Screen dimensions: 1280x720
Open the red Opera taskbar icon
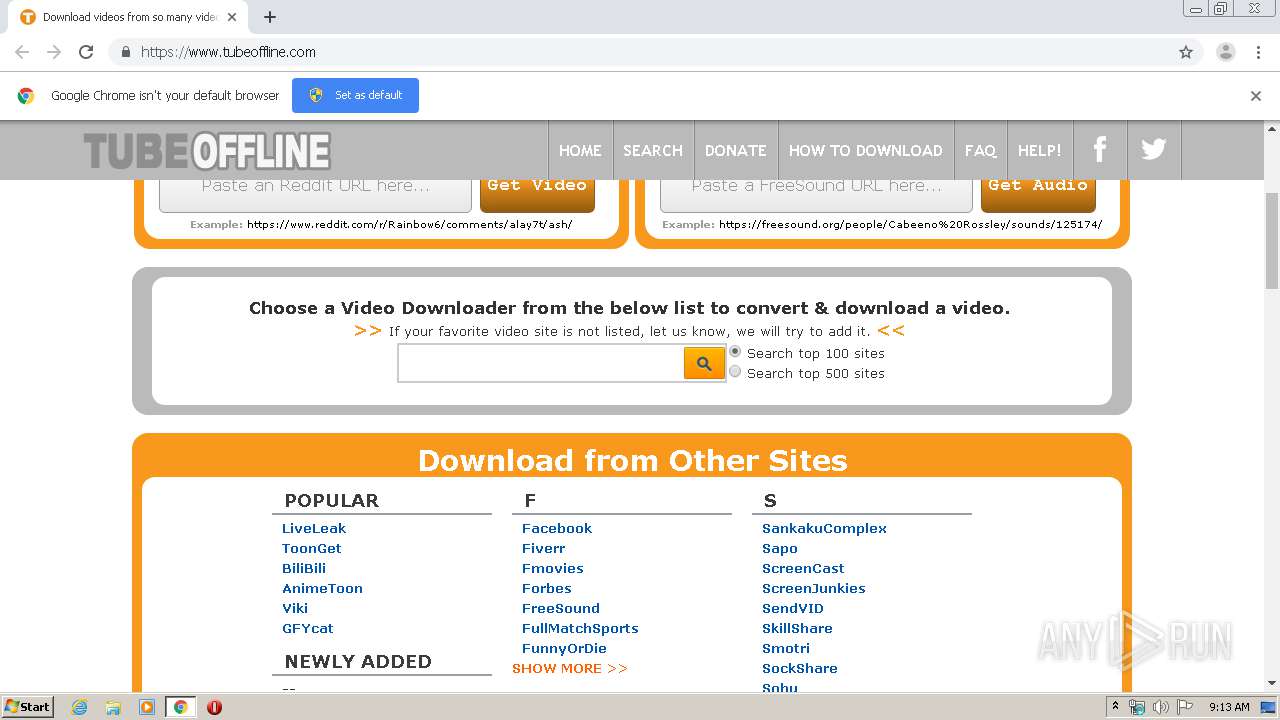pyautogui.click(x=214, y=707)
